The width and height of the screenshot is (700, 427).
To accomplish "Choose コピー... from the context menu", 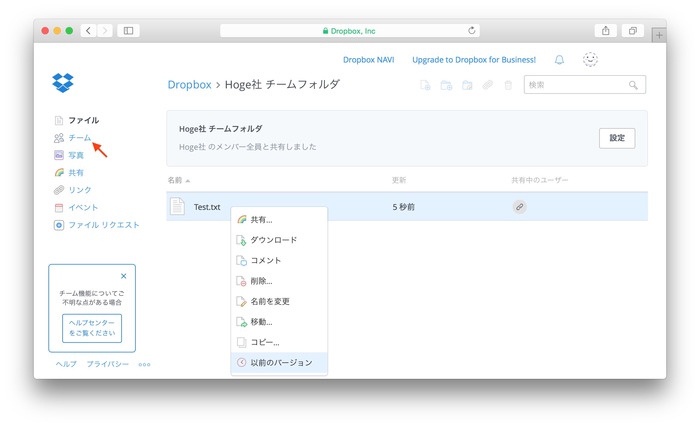I will [279, 343].
